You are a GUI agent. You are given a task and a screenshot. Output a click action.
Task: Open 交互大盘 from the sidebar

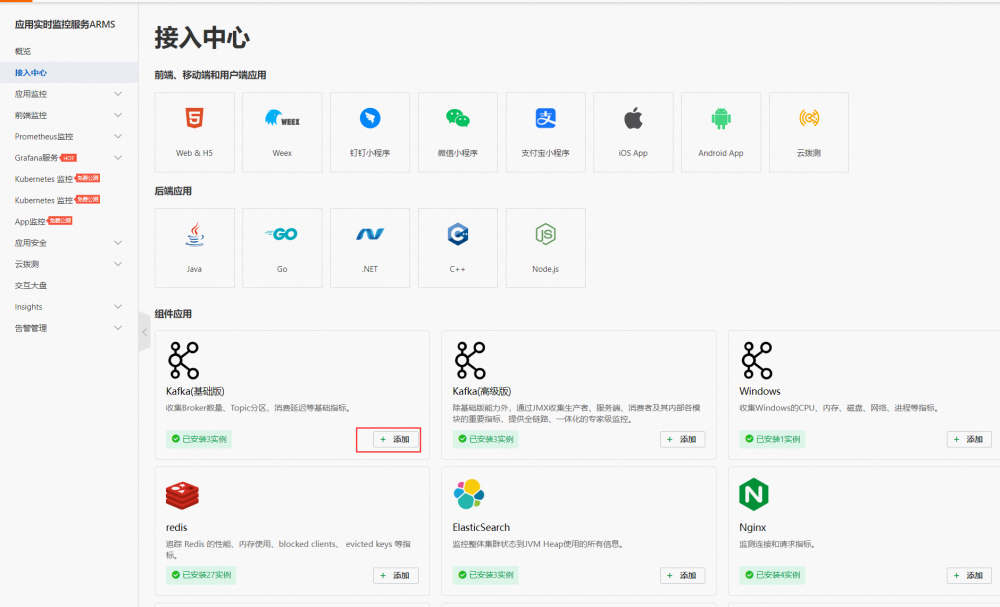tap(31, 285)
